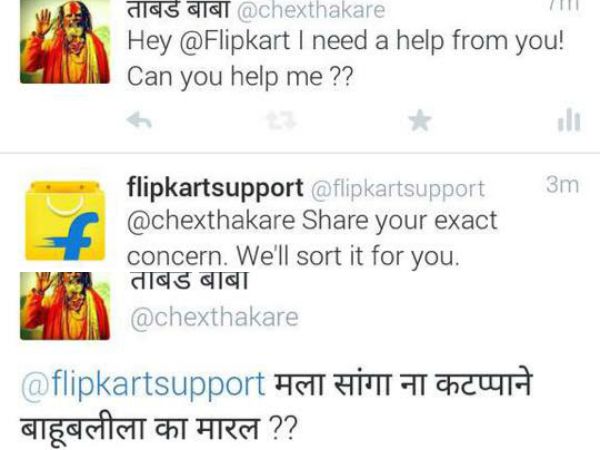Click @chexthakare handle beside lower avatar
This screenshot has width=600, height=450.
coord(214,317)
